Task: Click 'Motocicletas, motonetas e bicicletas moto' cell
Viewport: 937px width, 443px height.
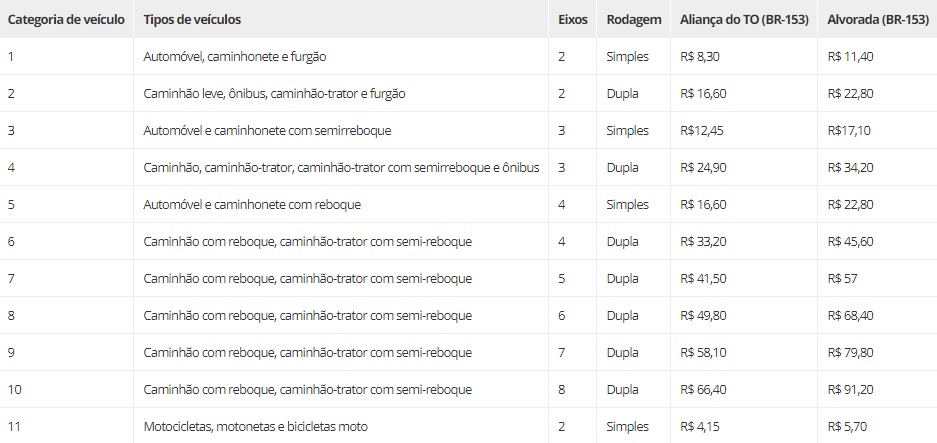Action: click(256, 427)
